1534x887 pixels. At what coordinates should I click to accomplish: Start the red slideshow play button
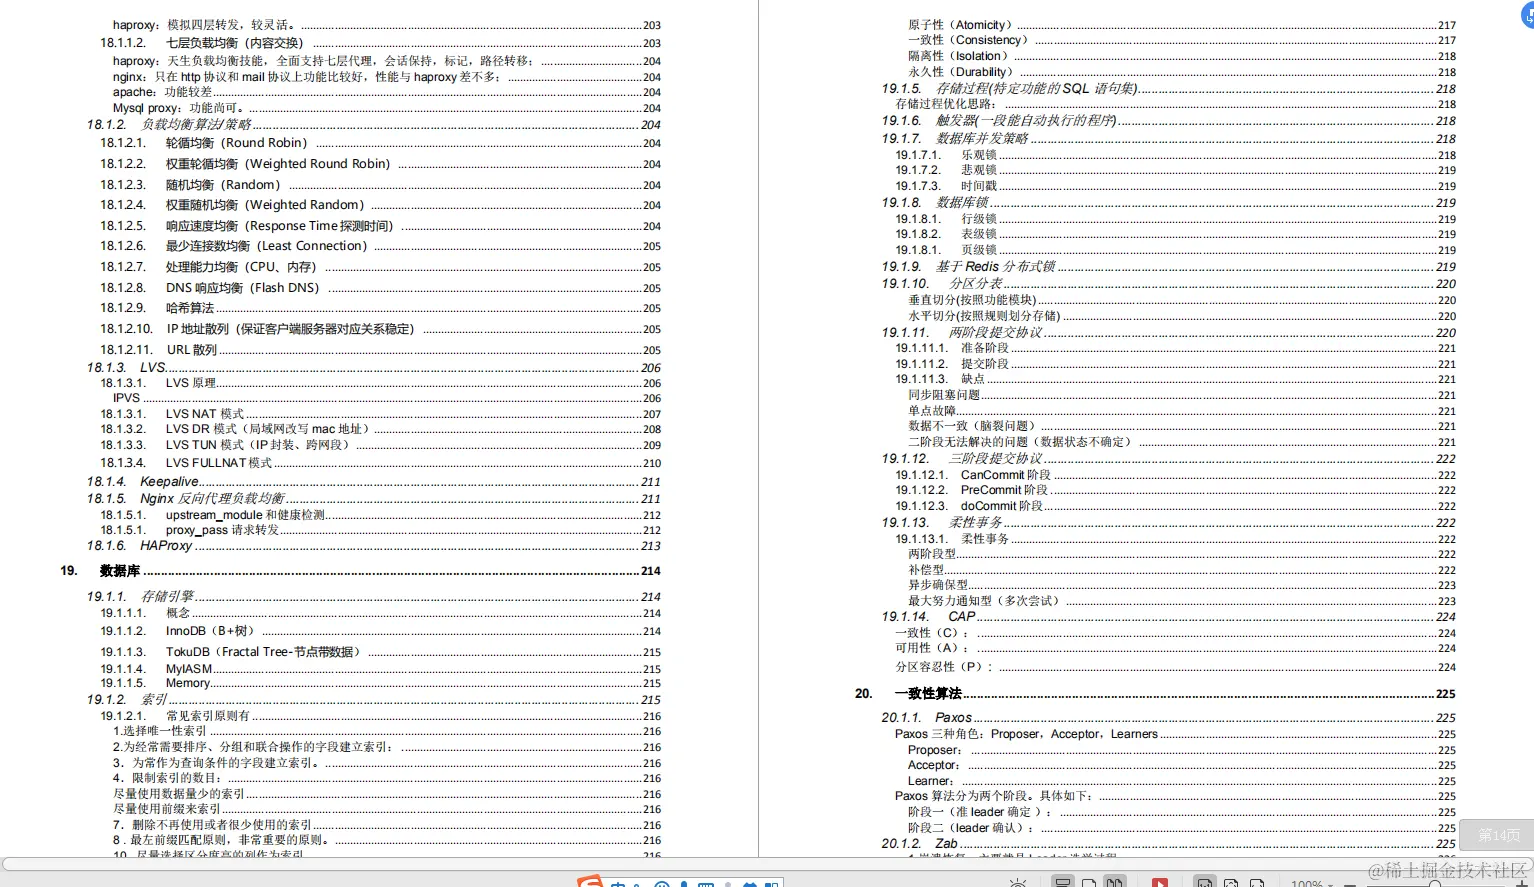pyautogui.click(x=1159, y=882)
